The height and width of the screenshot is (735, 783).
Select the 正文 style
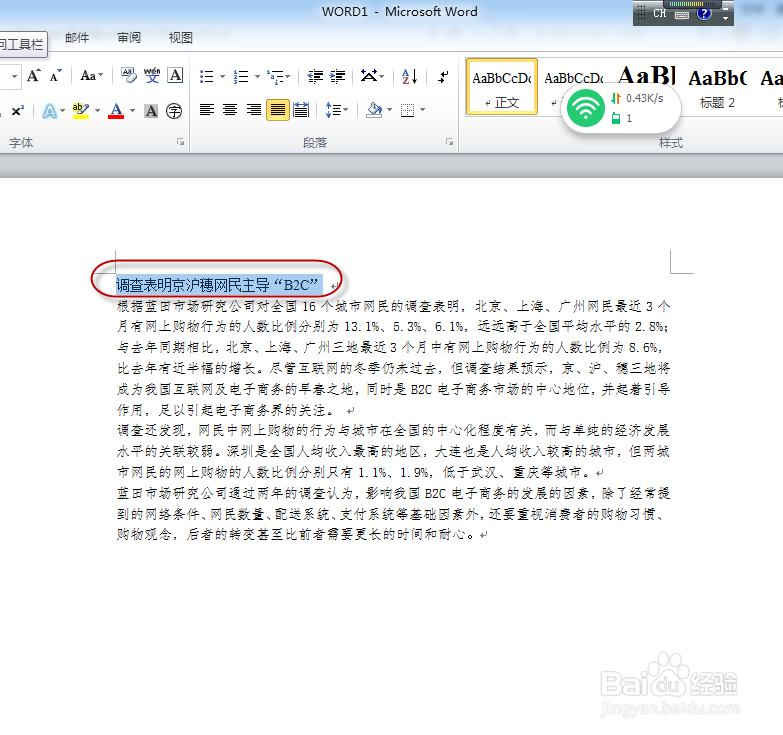(x=502, y=87)
